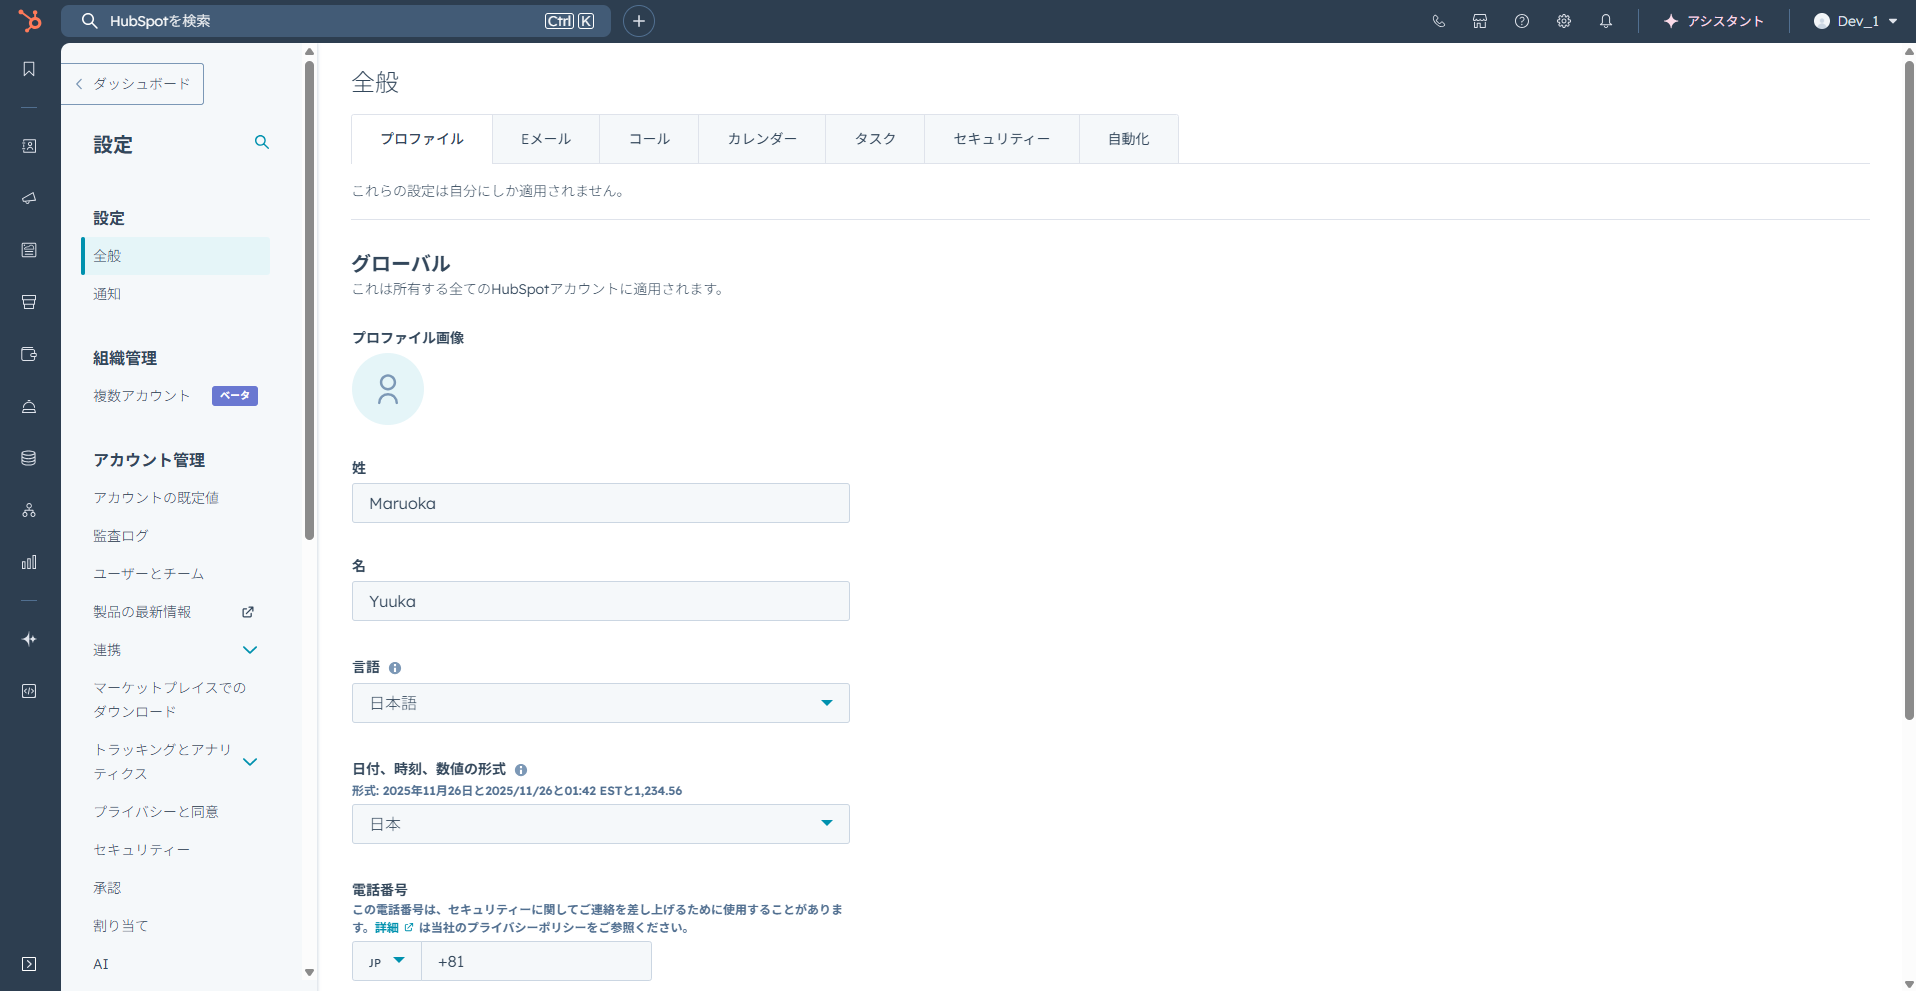This screenshot has width=1916, height=991.
Task: Click the profile image avatar placeholder
Action: 388,389
